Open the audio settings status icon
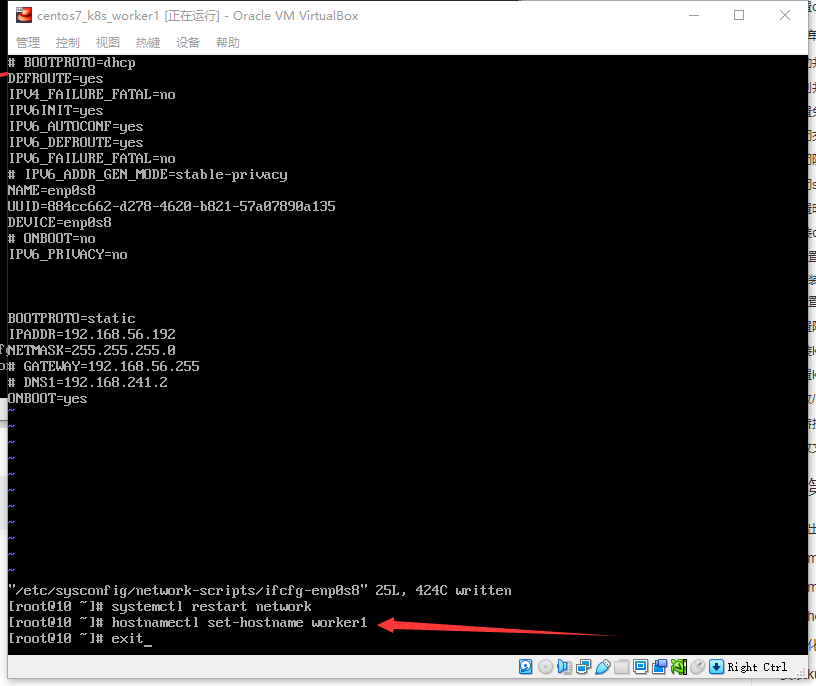Screen dimensions: 816x686 [x=564, y=667]
